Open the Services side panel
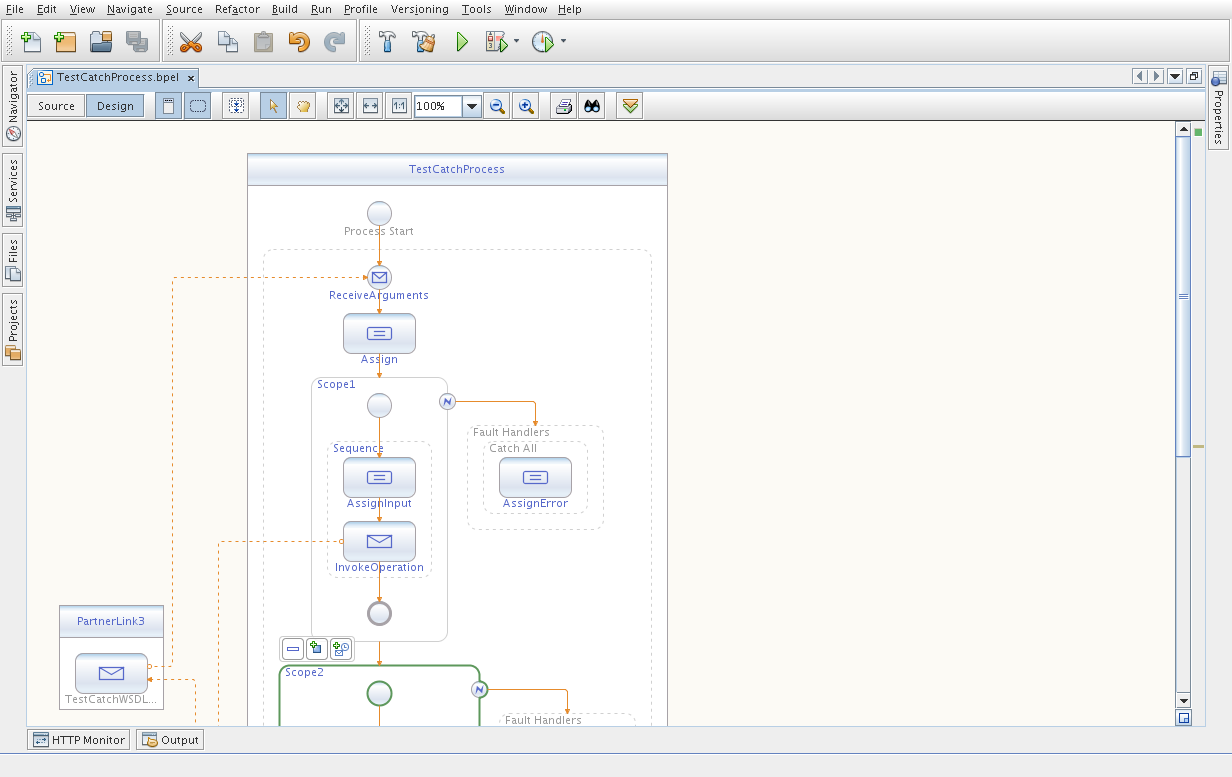This screenshot has width=1232, height=777. 13,190
